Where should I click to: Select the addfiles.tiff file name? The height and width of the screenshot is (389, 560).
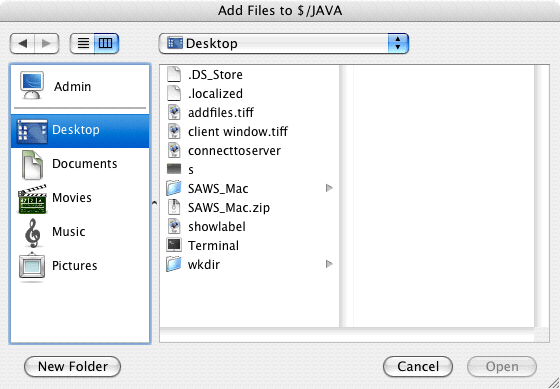(x=221, y=113)
